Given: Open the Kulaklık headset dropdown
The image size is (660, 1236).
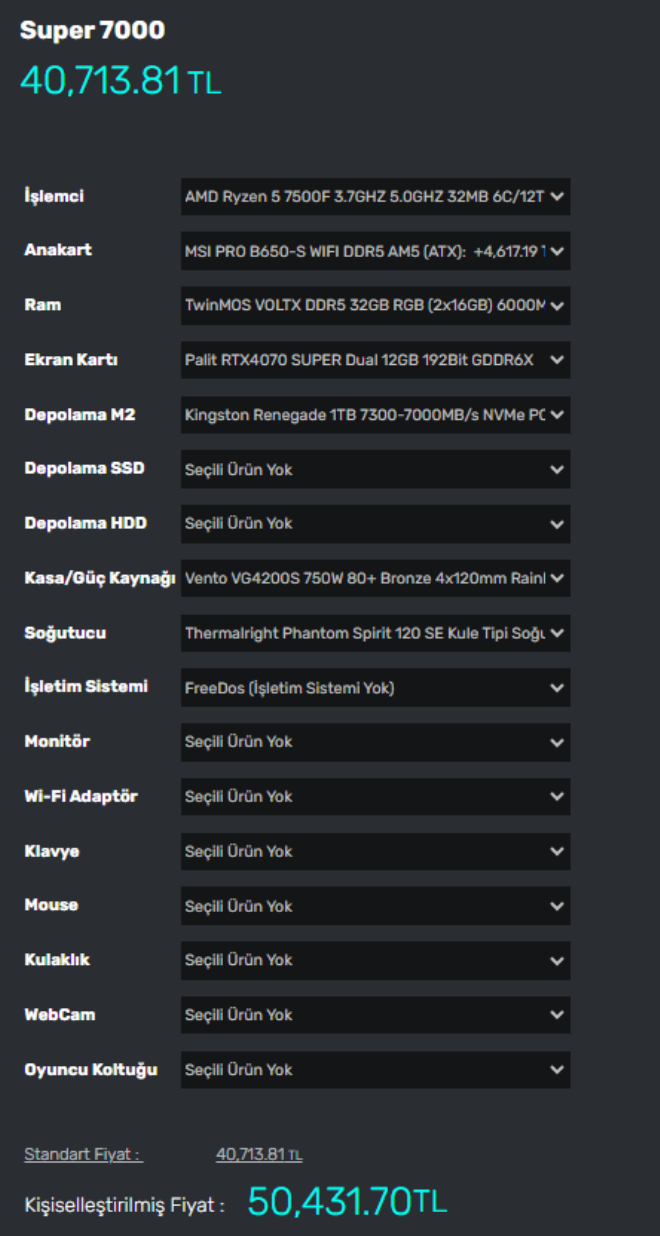Looking at the screenshot, I should (x=375, y=960).
